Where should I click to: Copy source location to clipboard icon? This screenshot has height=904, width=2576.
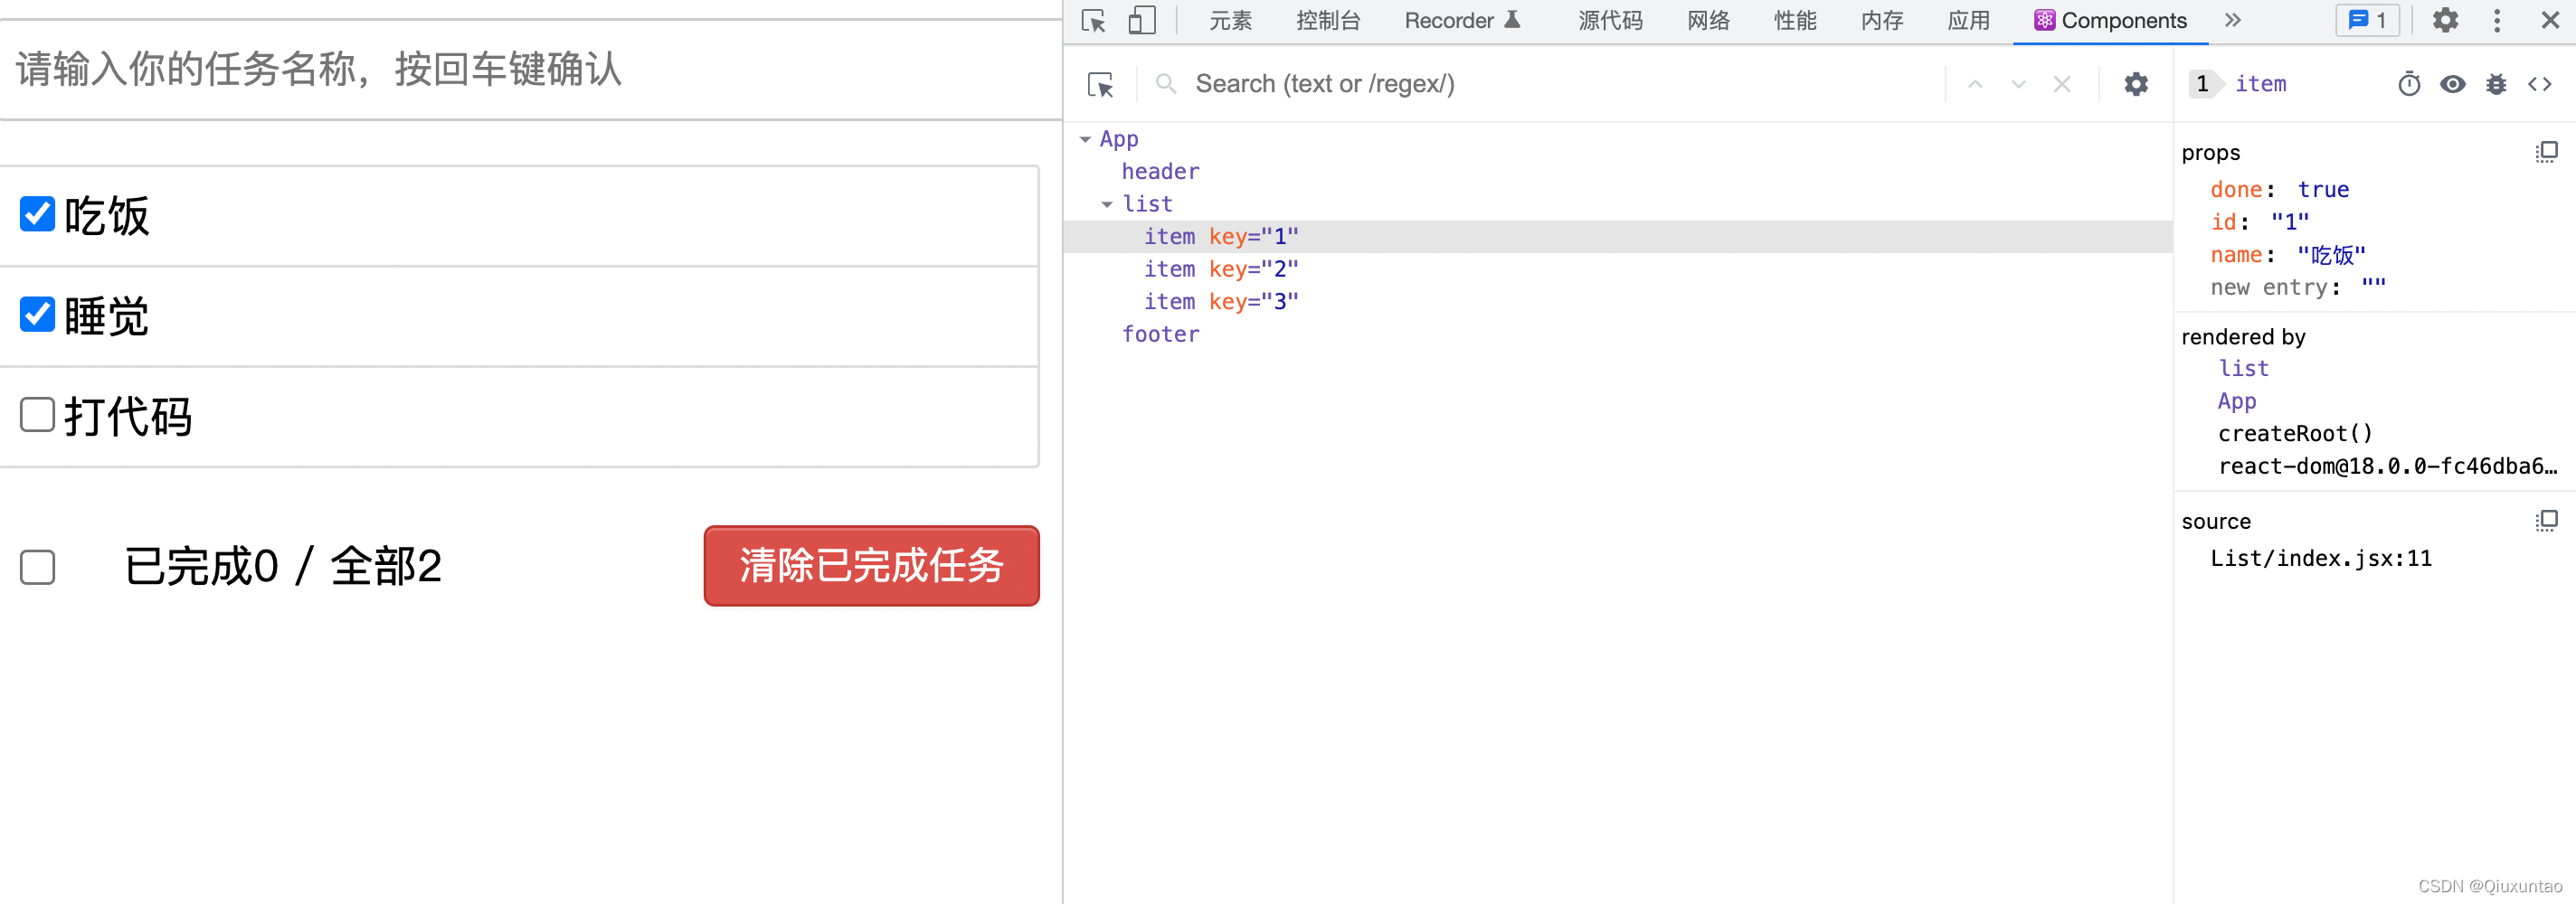pyautogui.click(x=2547, y=521)
